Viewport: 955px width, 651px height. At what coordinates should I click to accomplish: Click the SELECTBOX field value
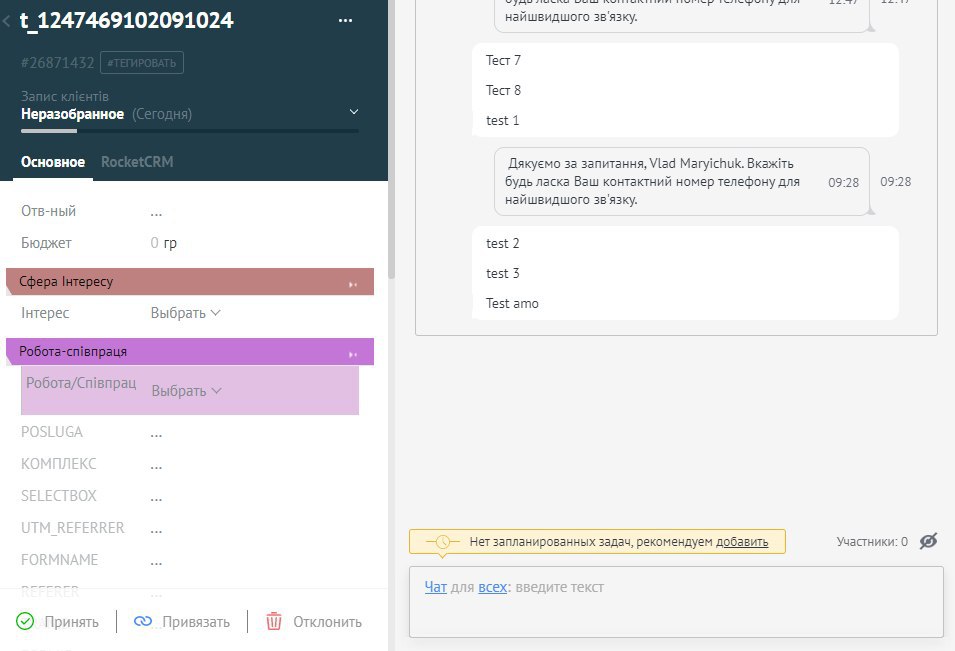click(x=156, y=497)
